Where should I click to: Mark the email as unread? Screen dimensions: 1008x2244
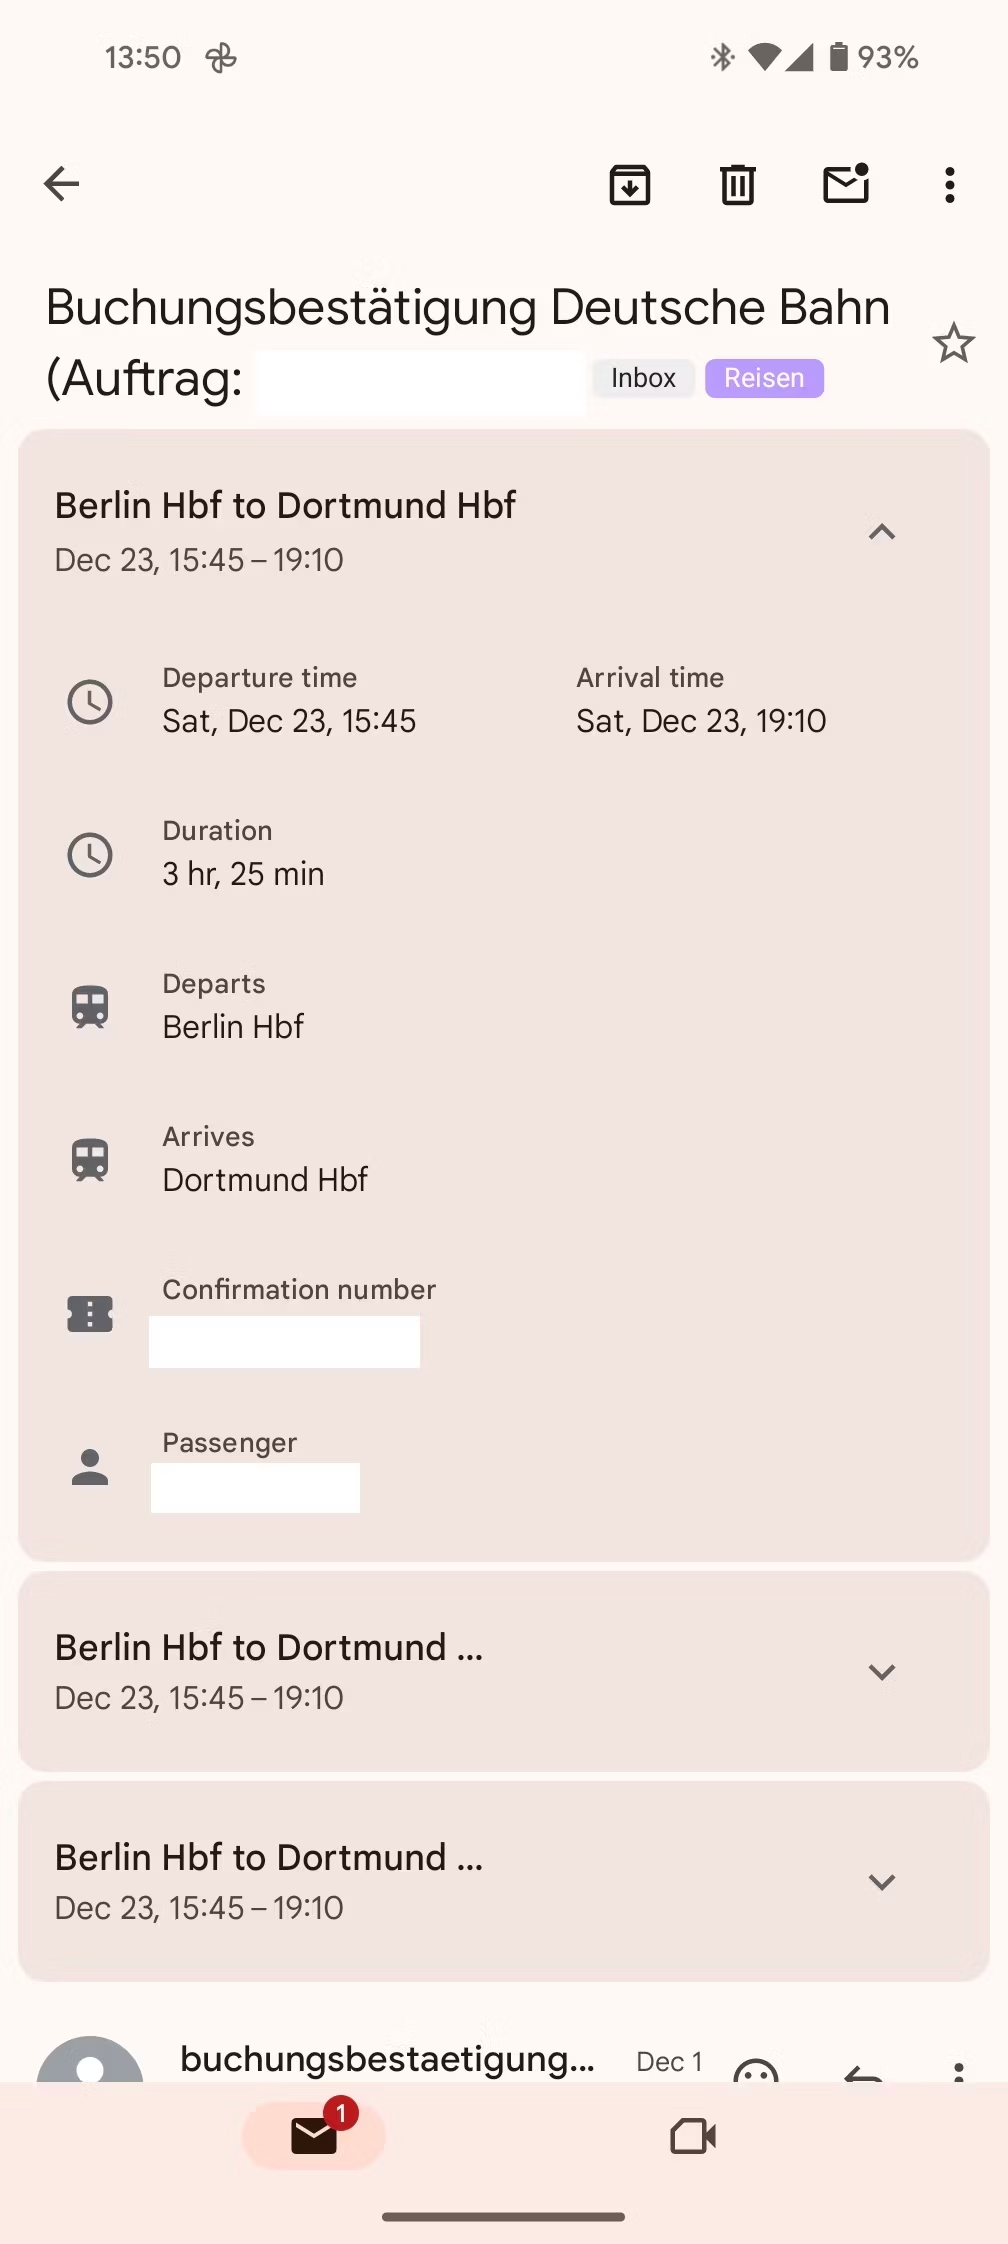click(846, 184)
